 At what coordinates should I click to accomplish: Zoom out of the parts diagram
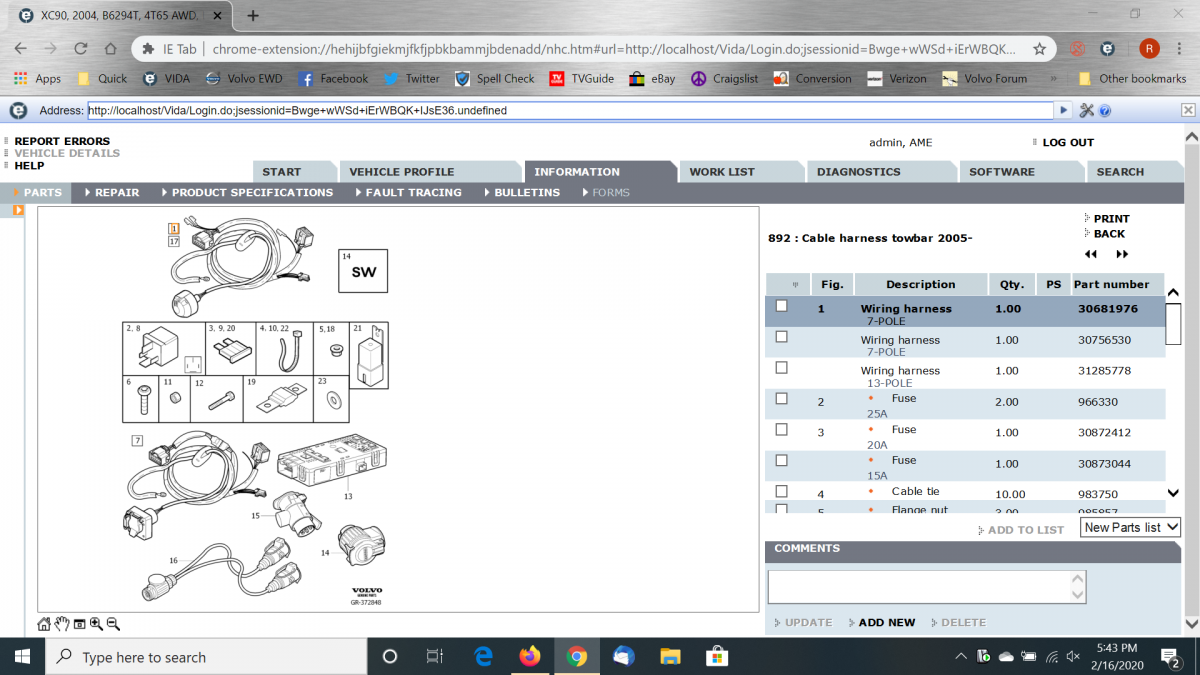113,624
